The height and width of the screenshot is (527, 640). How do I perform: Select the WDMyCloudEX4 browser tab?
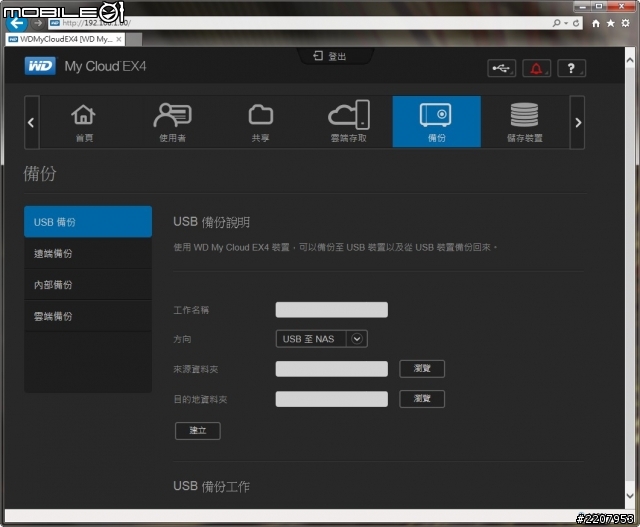(65, 39)
